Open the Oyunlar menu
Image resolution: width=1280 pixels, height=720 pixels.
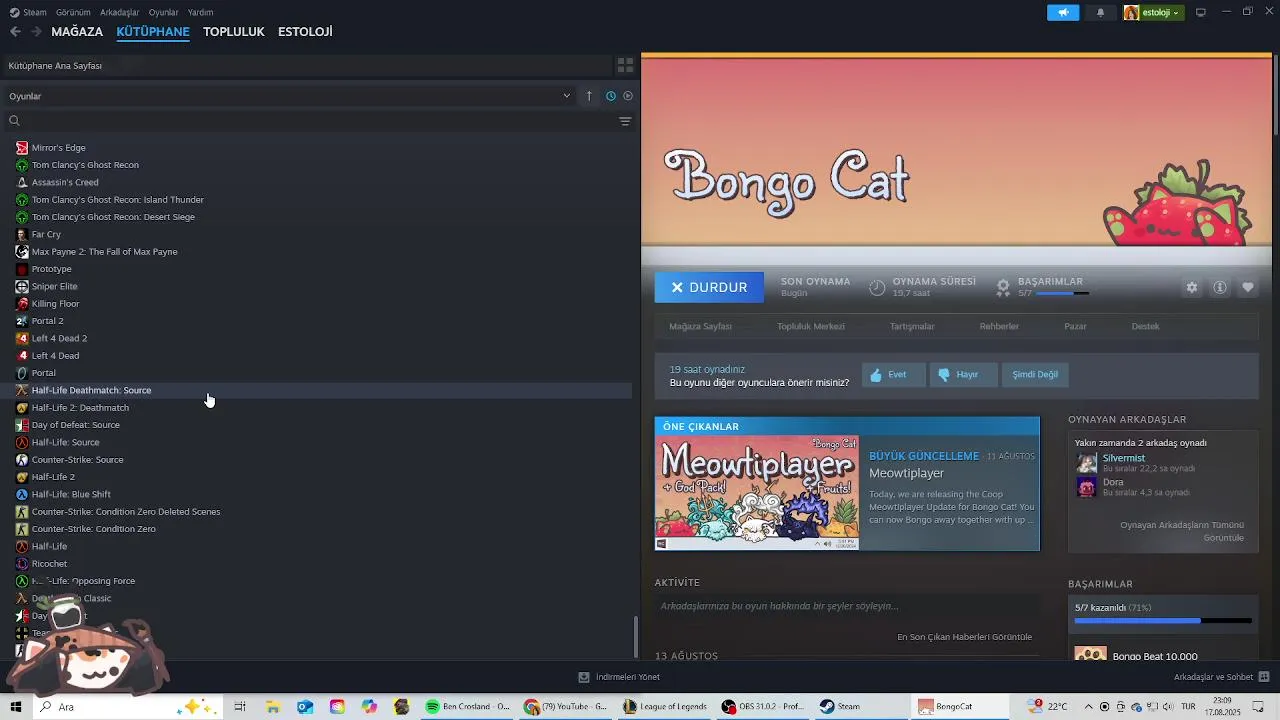163,12
